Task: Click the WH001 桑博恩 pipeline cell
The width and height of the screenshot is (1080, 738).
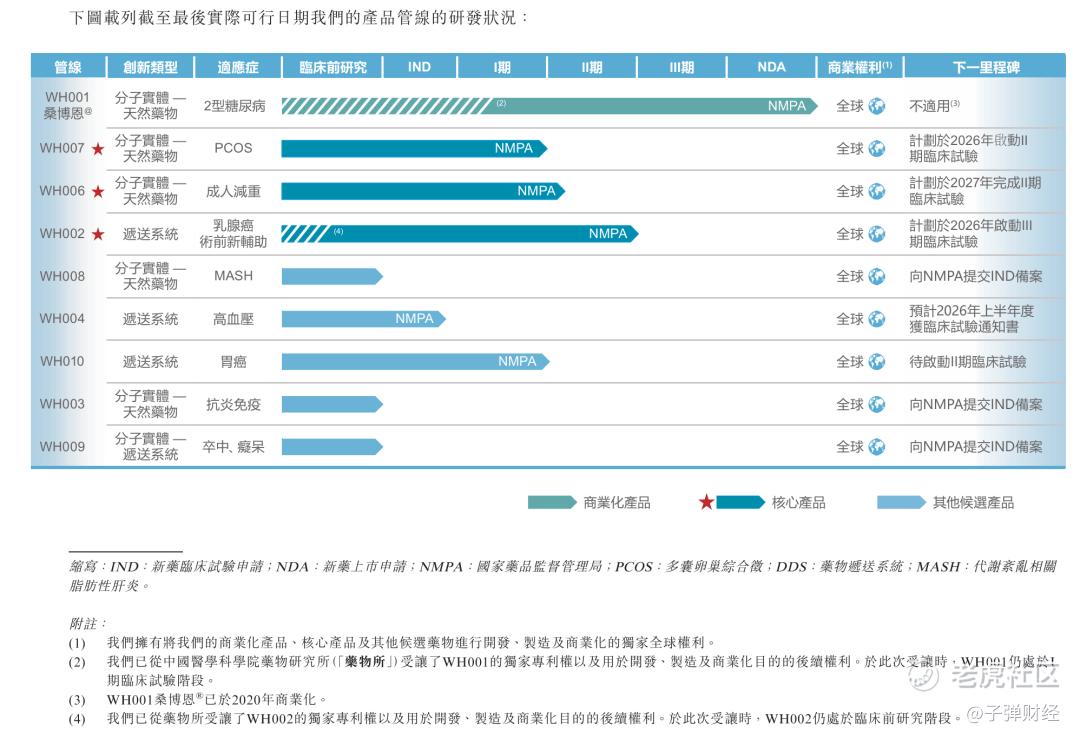Action: click(x=68, y=105)
